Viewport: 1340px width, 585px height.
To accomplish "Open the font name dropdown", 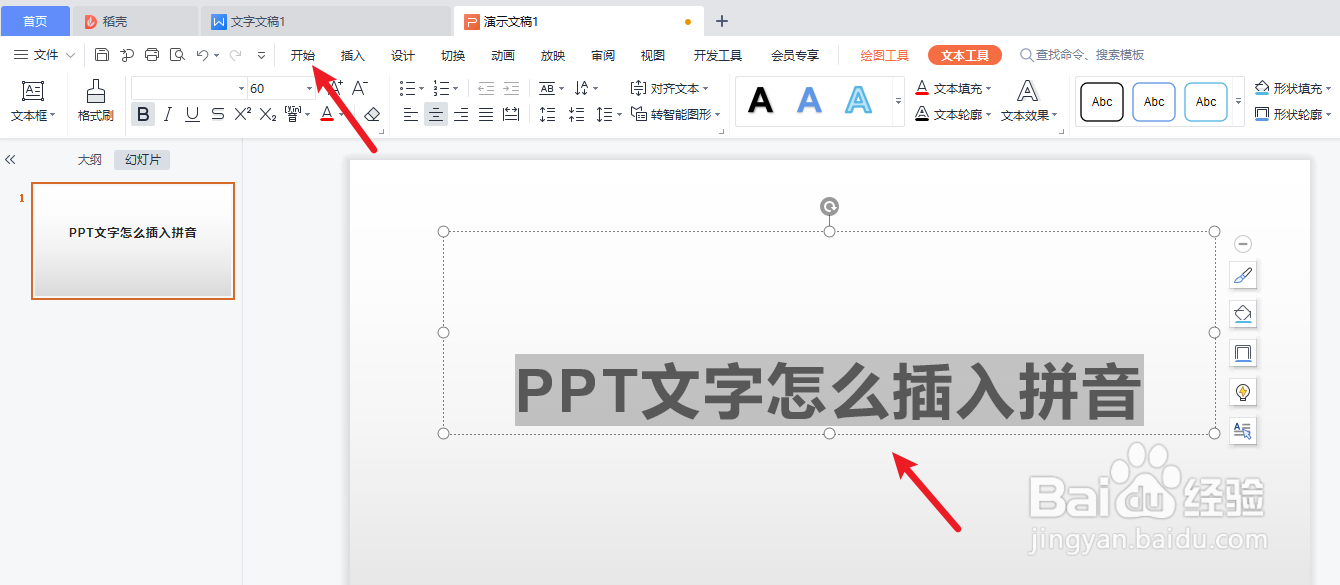I will (241, 89).
